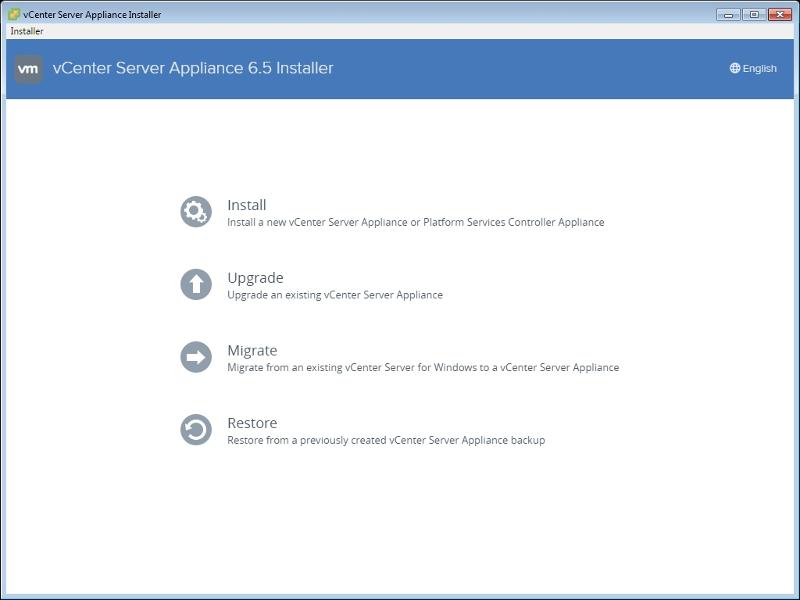Viewport: 800px width, 600px height.
Task: Close the installer window
Action: (780, 15)
